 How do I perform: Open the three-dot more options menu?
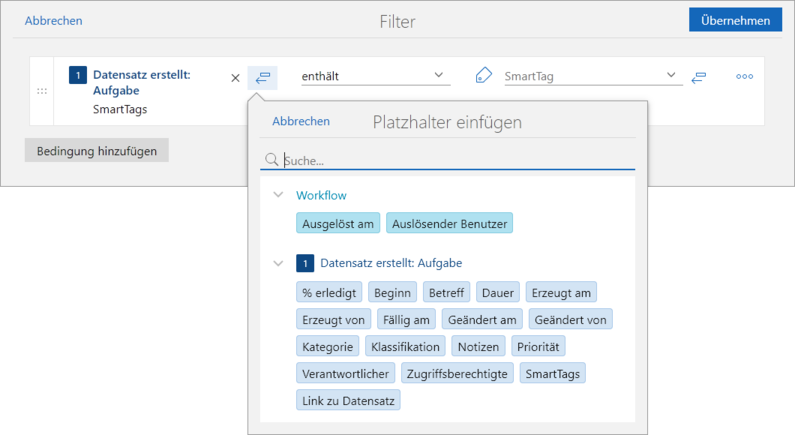pos(744,76)
